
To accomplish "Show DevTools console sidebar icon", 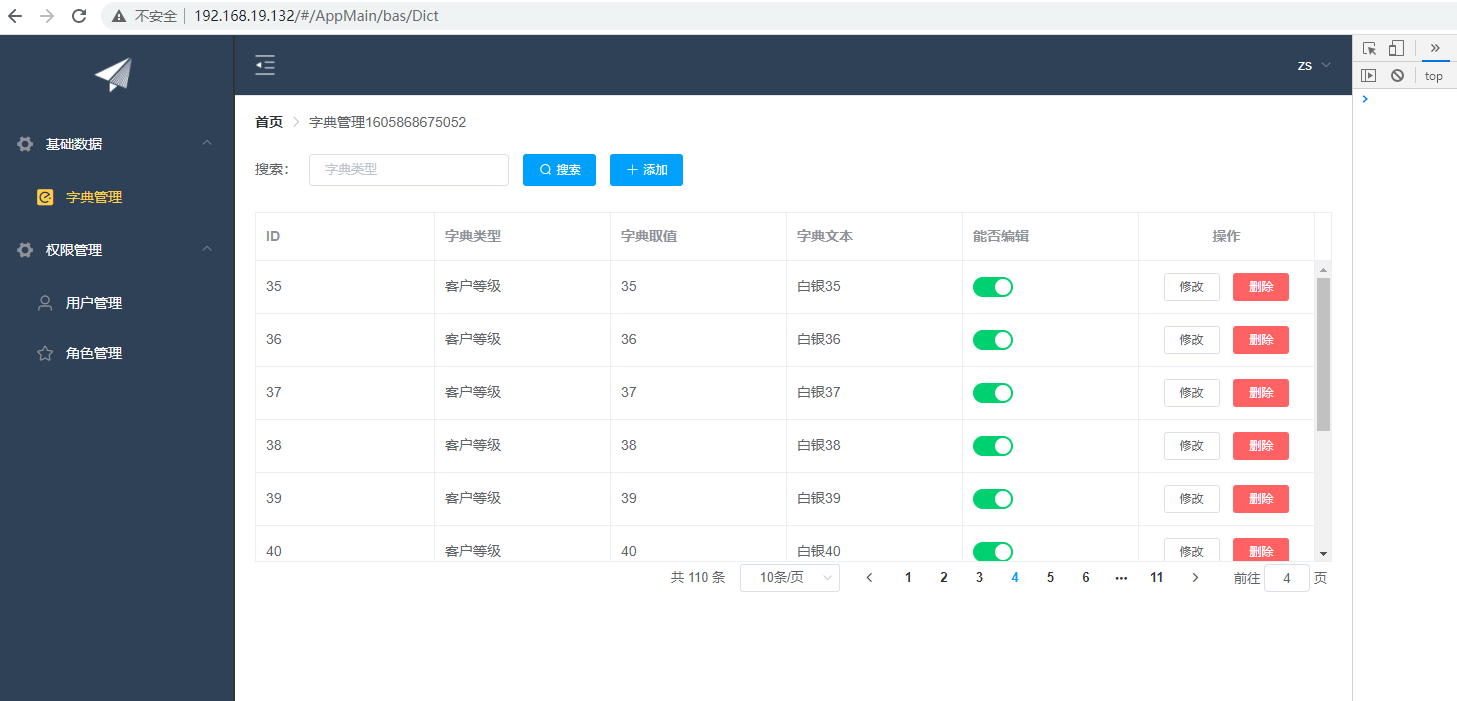I will tap(1369, 75).
